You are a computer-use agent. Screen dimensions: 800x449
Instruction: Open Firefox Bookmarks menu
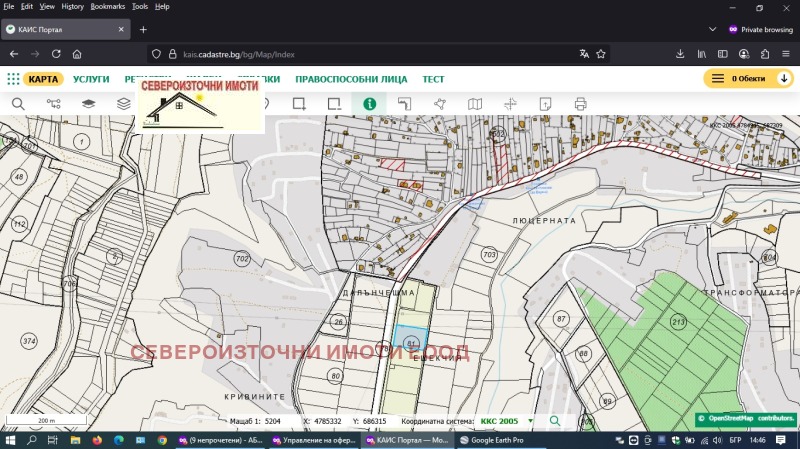(108, 7)
